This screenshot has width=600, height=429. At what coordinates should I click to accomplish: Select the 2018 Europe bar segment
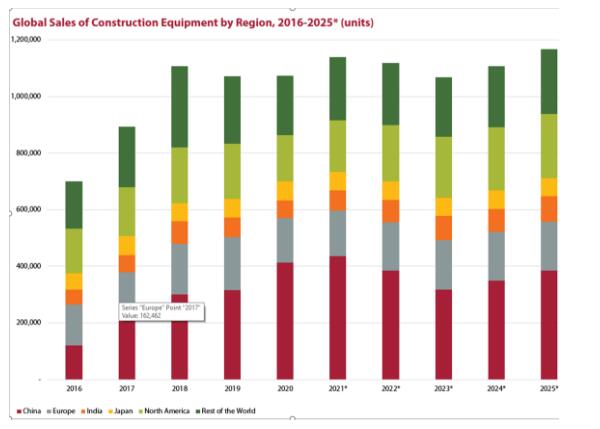[x=179, y=269]
